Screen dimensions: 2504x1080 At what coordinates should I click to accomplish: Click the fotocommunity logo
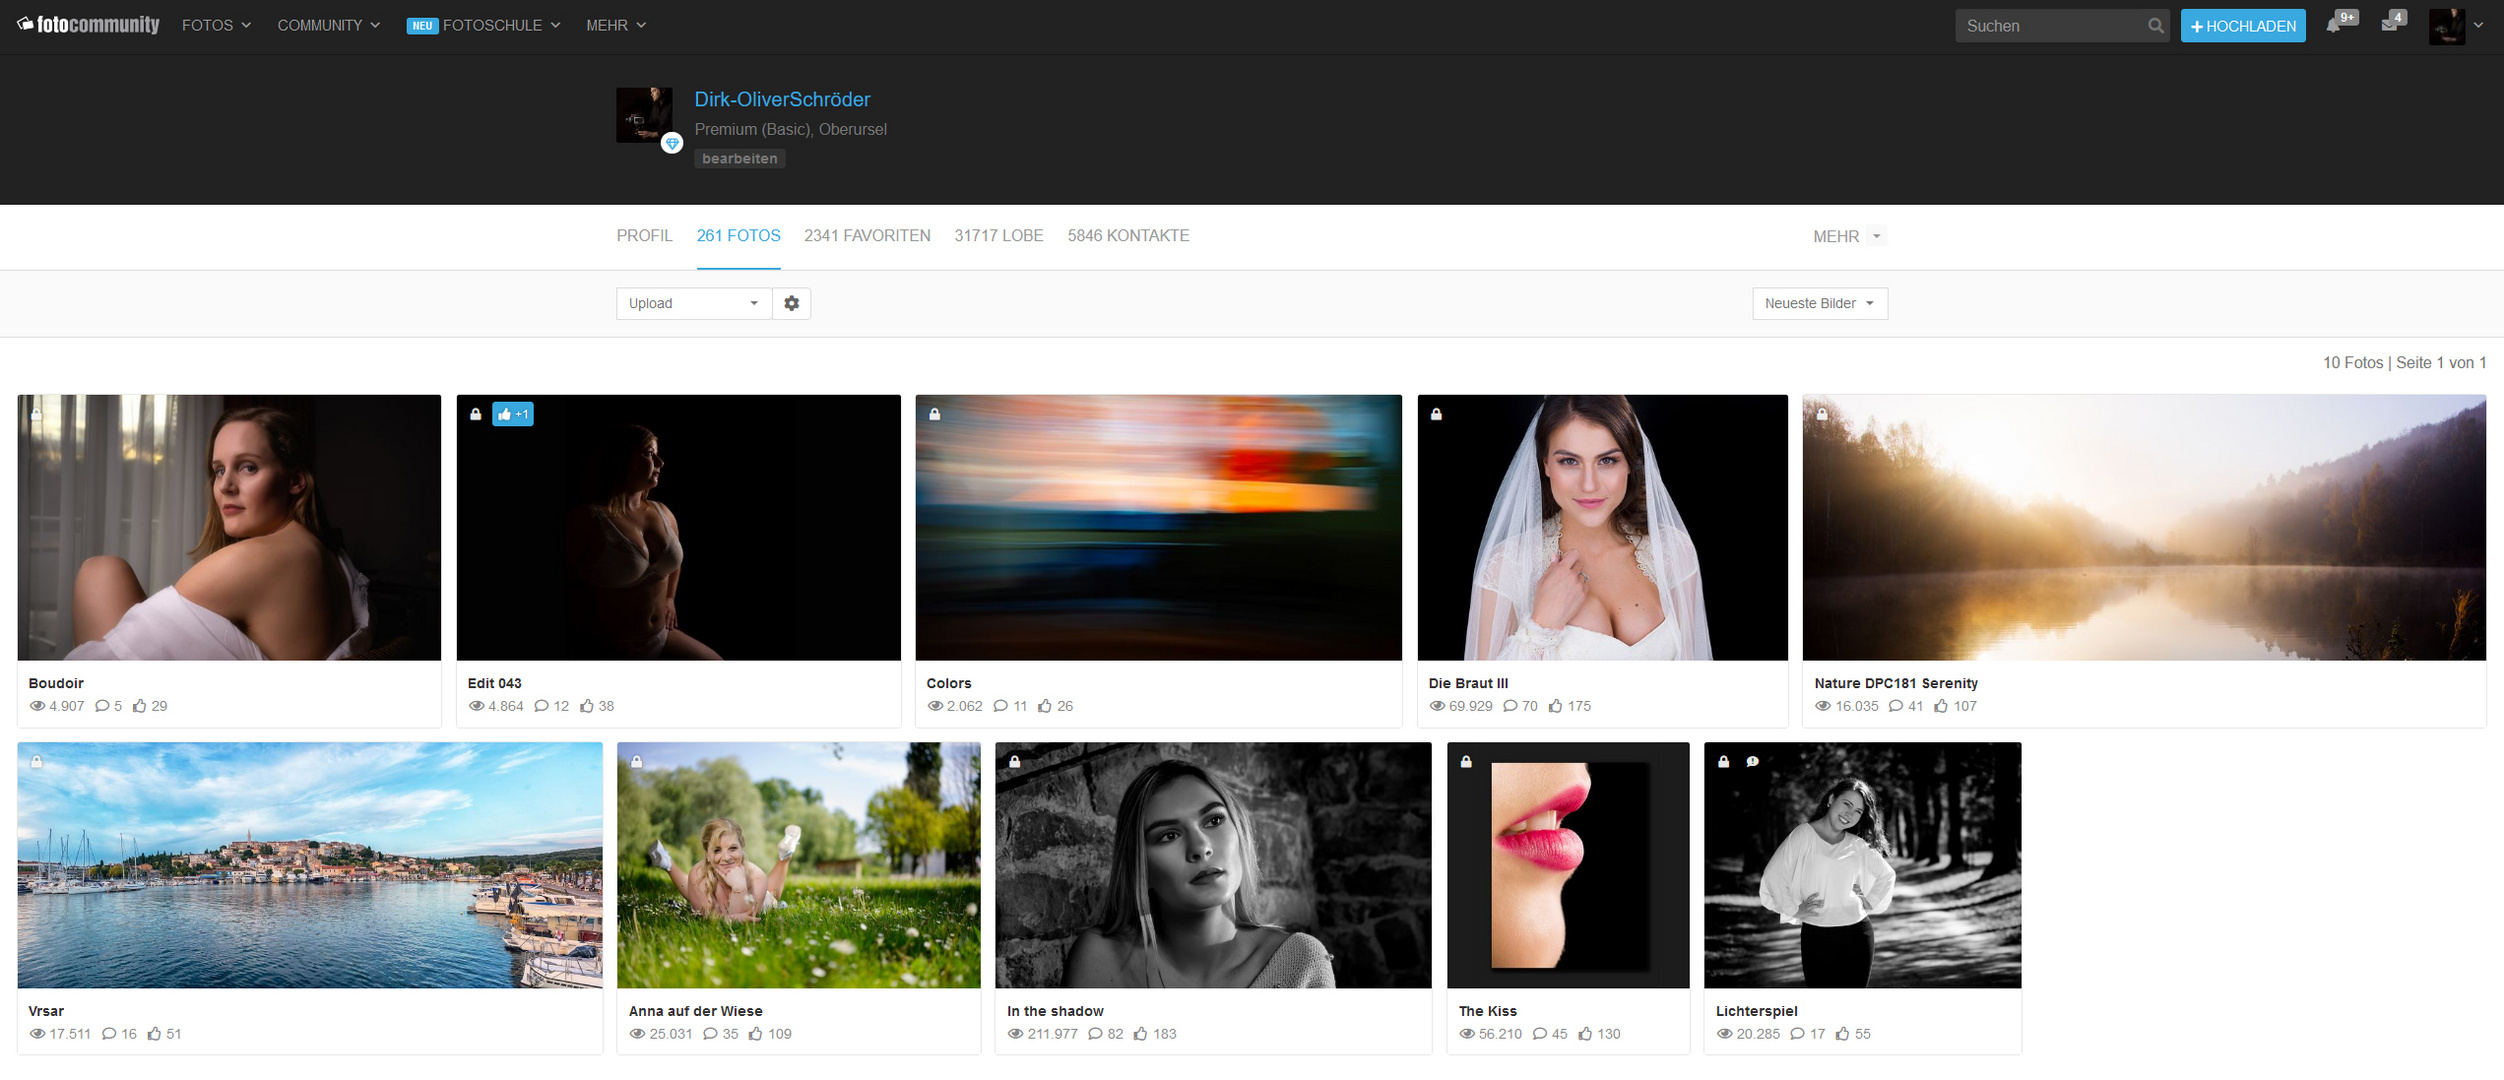click(88, 25)
